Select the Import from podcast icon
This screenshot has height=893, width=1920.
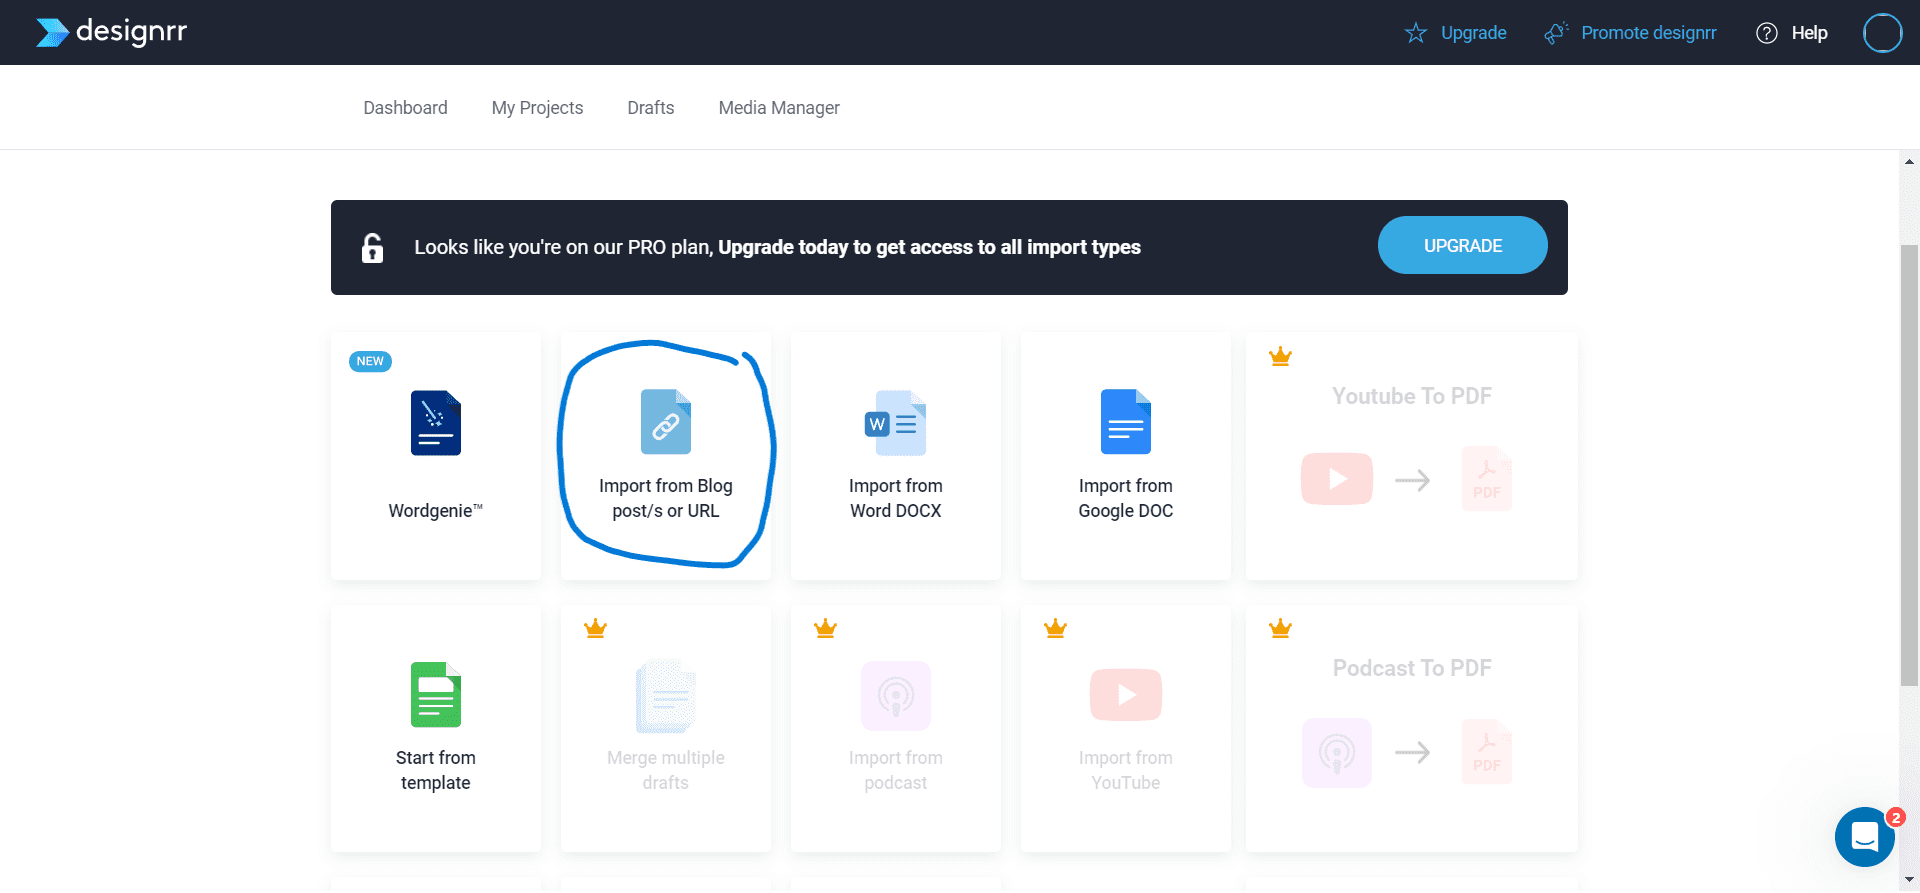(x=896, y=695)
